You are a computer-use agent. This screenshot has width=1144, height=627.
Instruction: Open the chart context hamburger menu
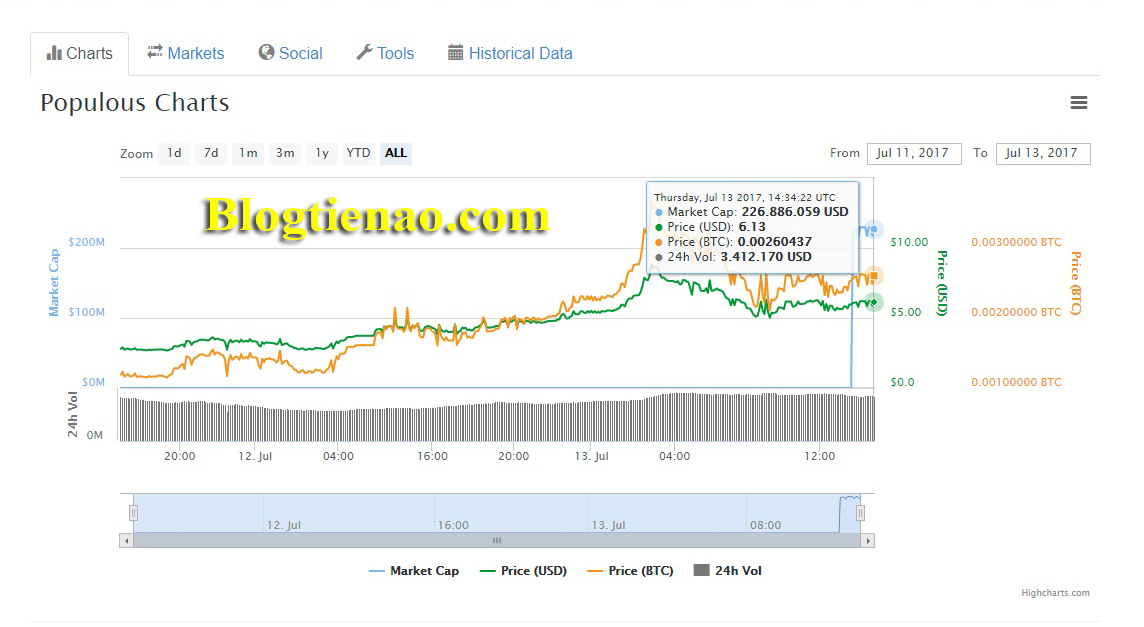1078,103
